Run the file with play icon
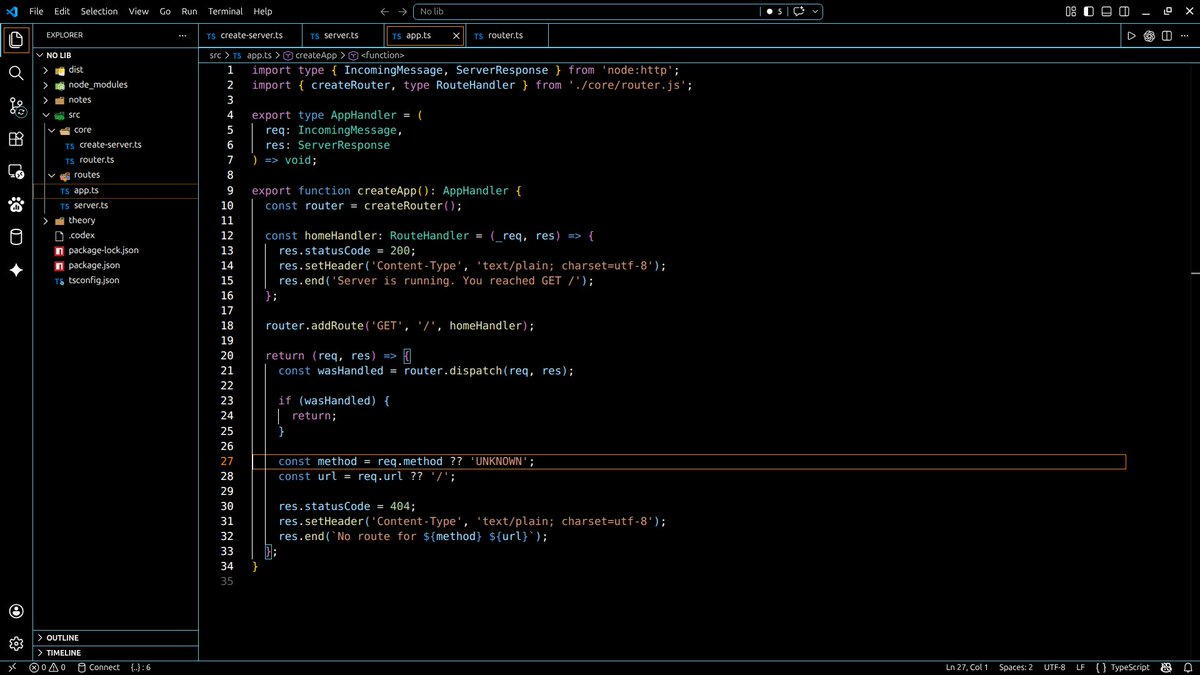This screenshot has height=675, width=1200. pyautogui.click(x=1131, y=36)
